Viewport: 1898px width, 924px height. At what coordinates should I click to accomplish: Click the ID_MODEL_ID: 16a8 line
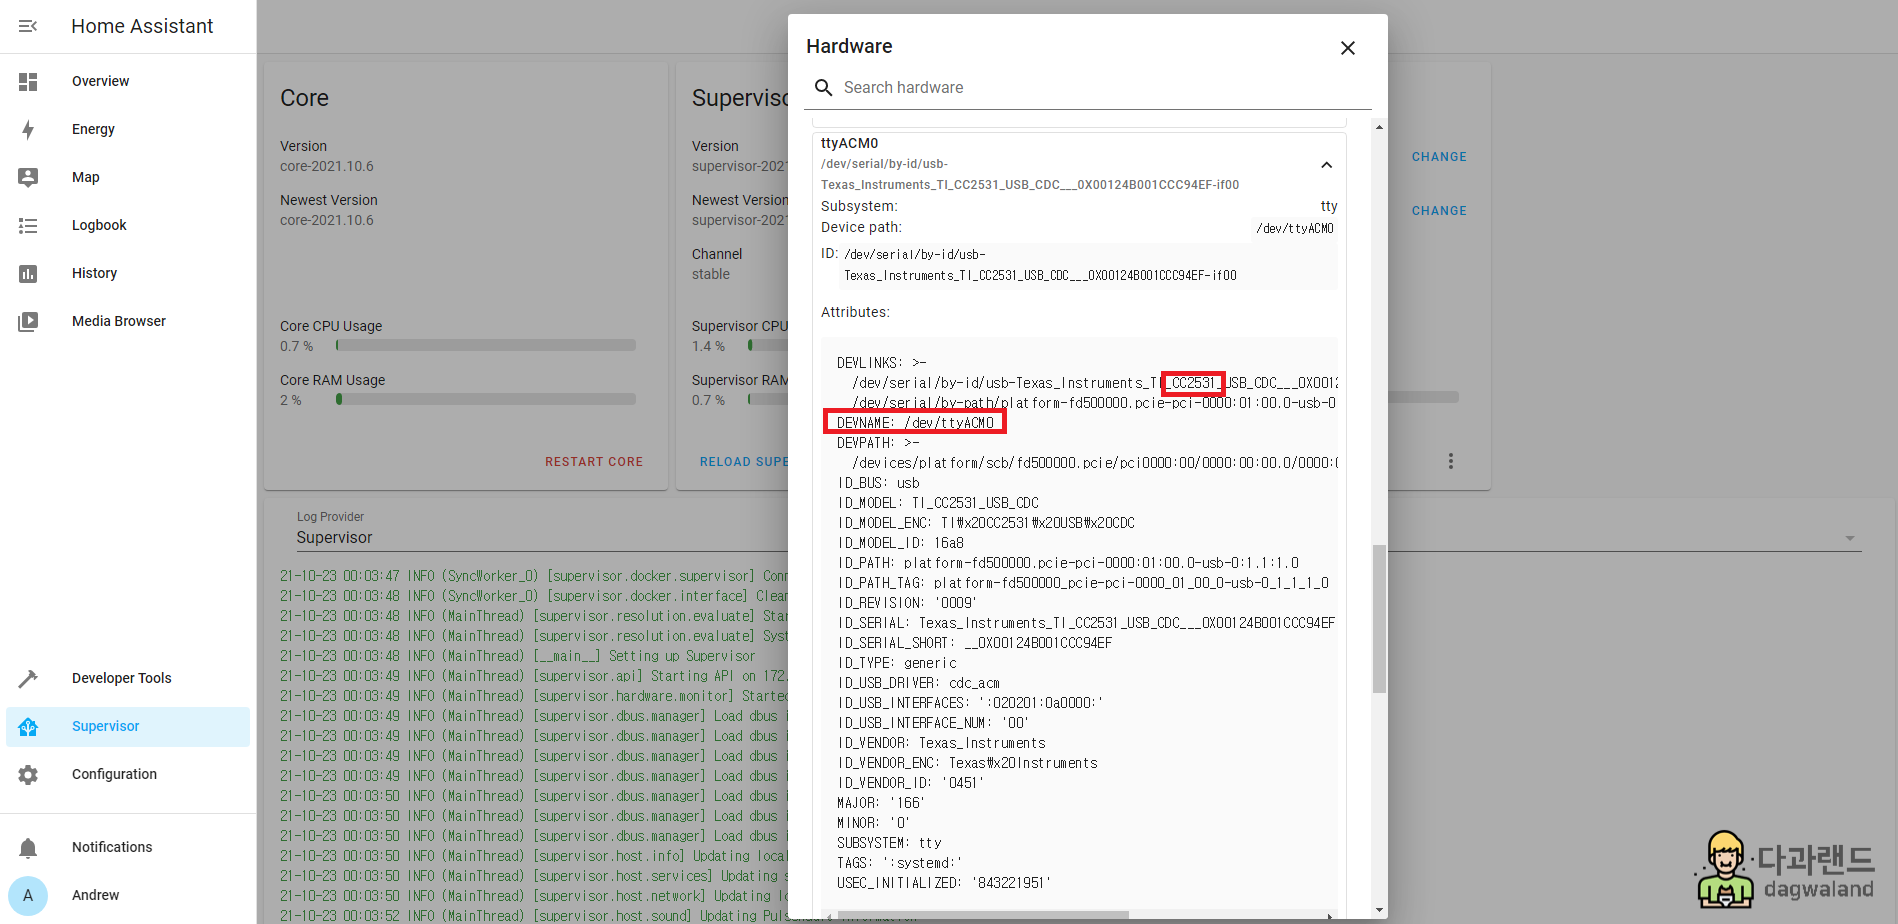(900, 543)
